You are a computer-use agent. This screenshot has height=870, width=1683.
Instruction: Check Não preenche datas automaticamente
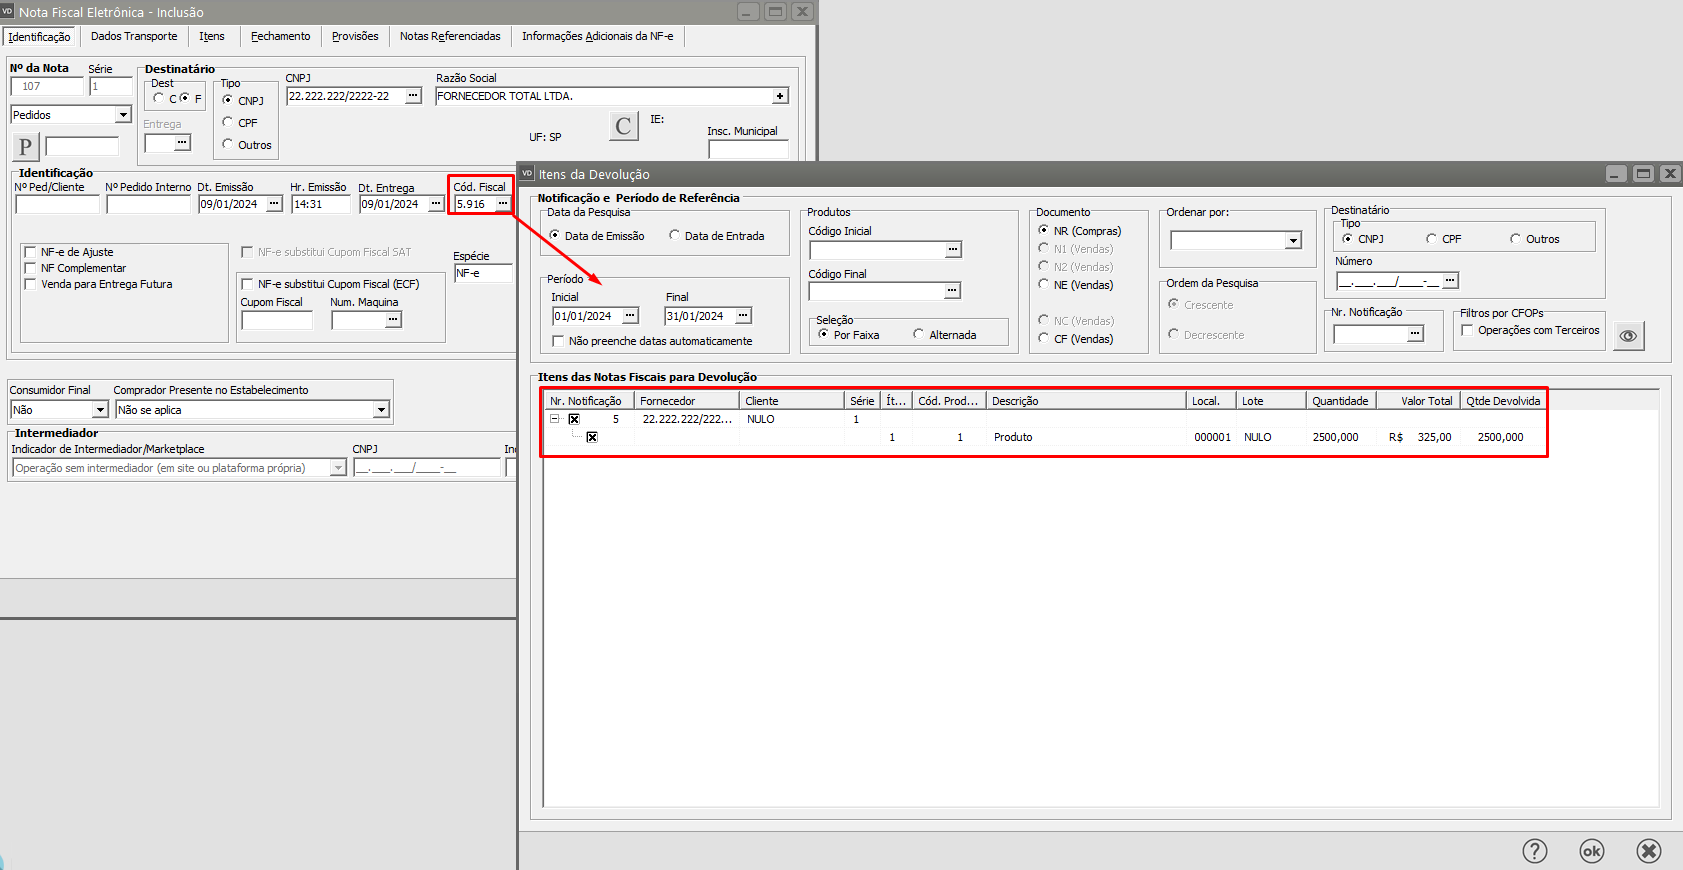pyautogui.click(x=558, y=341)
